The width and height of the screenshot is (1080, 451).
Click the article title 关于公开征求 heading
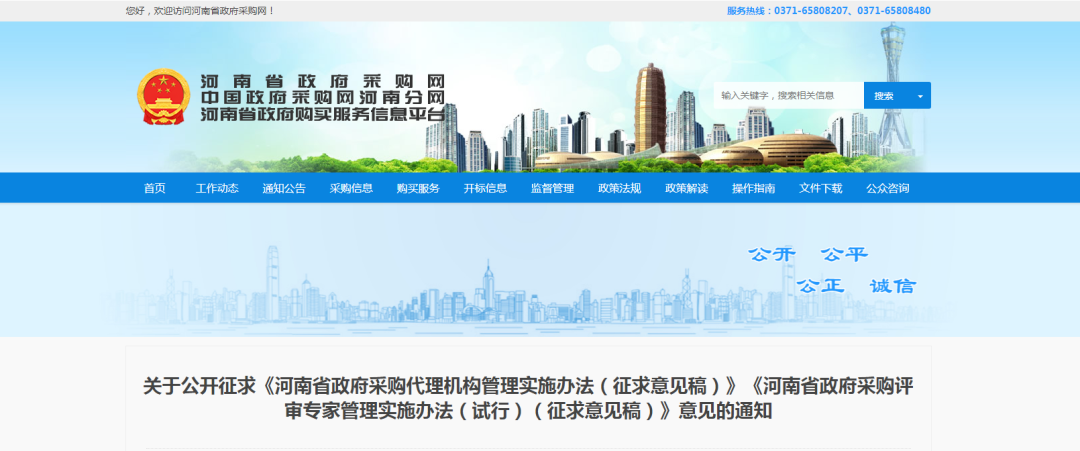528,398
